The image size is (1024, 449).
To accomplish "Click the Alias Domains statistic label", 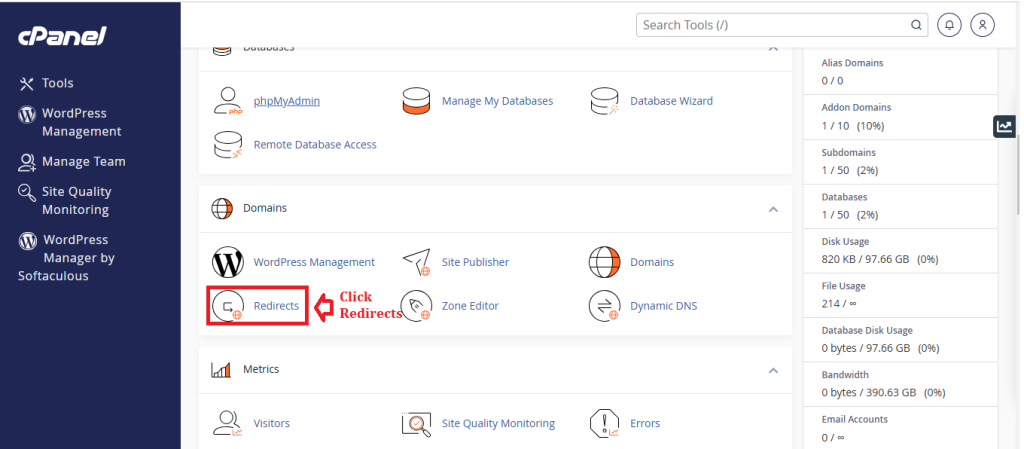I will tap(852, 63).
